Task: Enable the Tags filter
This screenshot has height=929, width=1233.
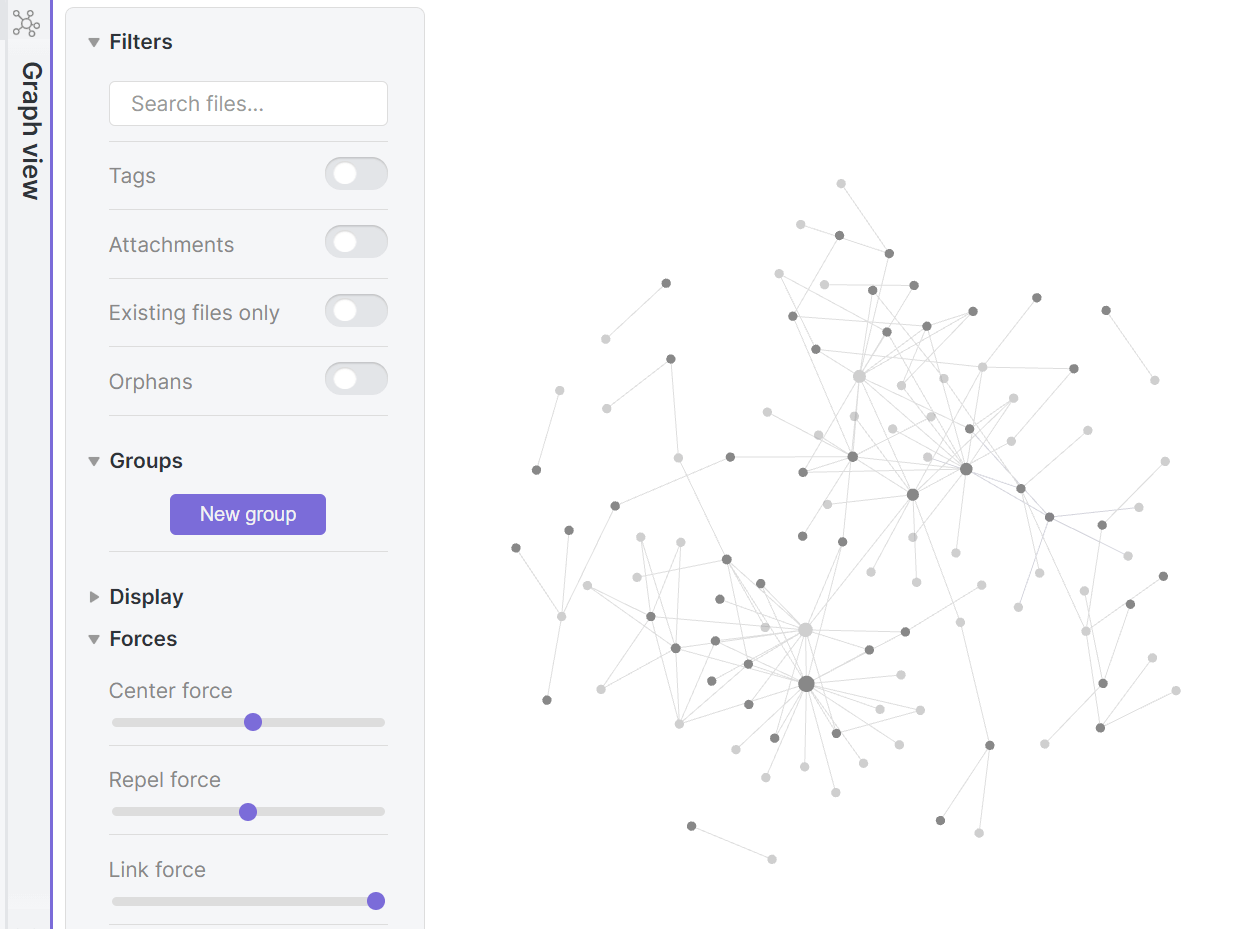Action: (x=356, y=173)
